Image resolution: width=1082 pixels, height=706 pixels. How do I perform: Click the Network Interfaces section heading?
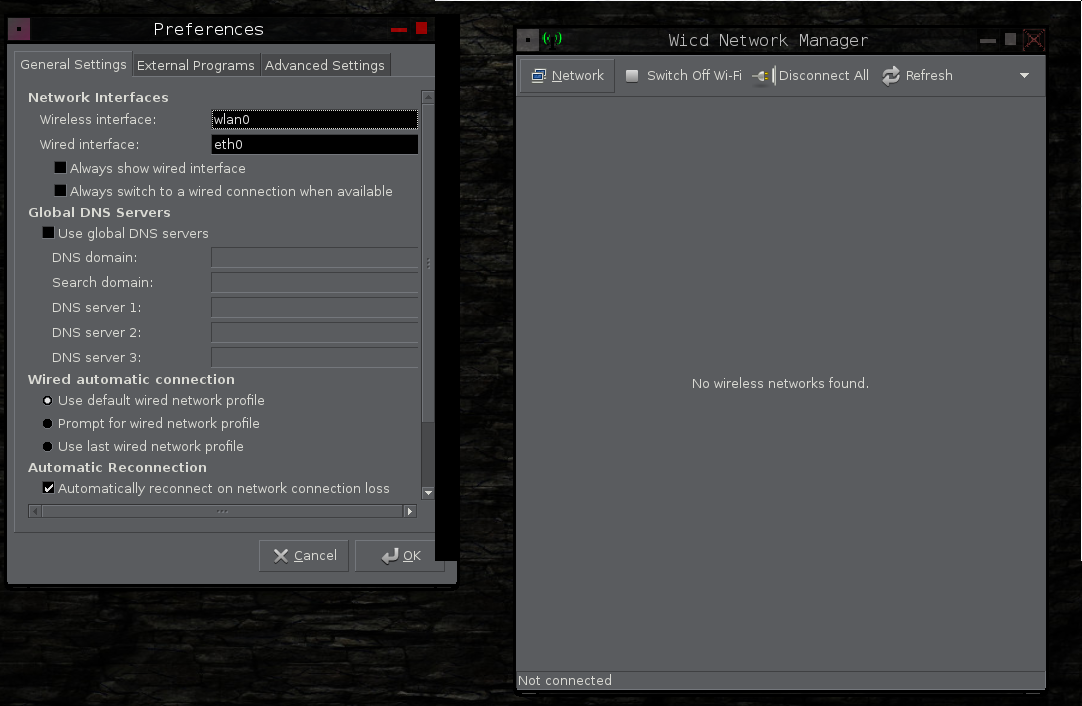click(x=98, y=97)
